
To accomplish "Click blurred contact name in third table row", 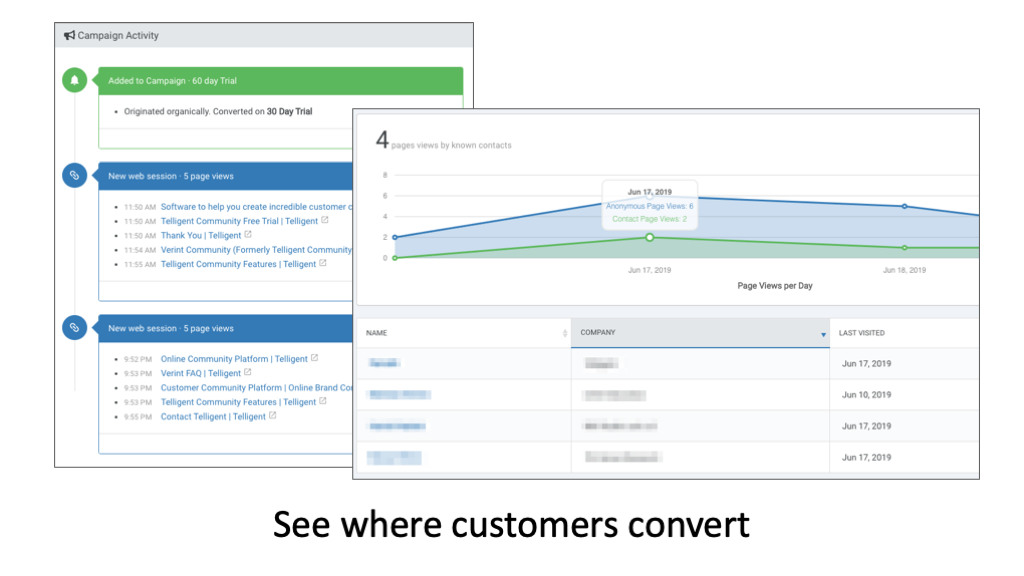I will pyautogui.click(x=397, y=426).
